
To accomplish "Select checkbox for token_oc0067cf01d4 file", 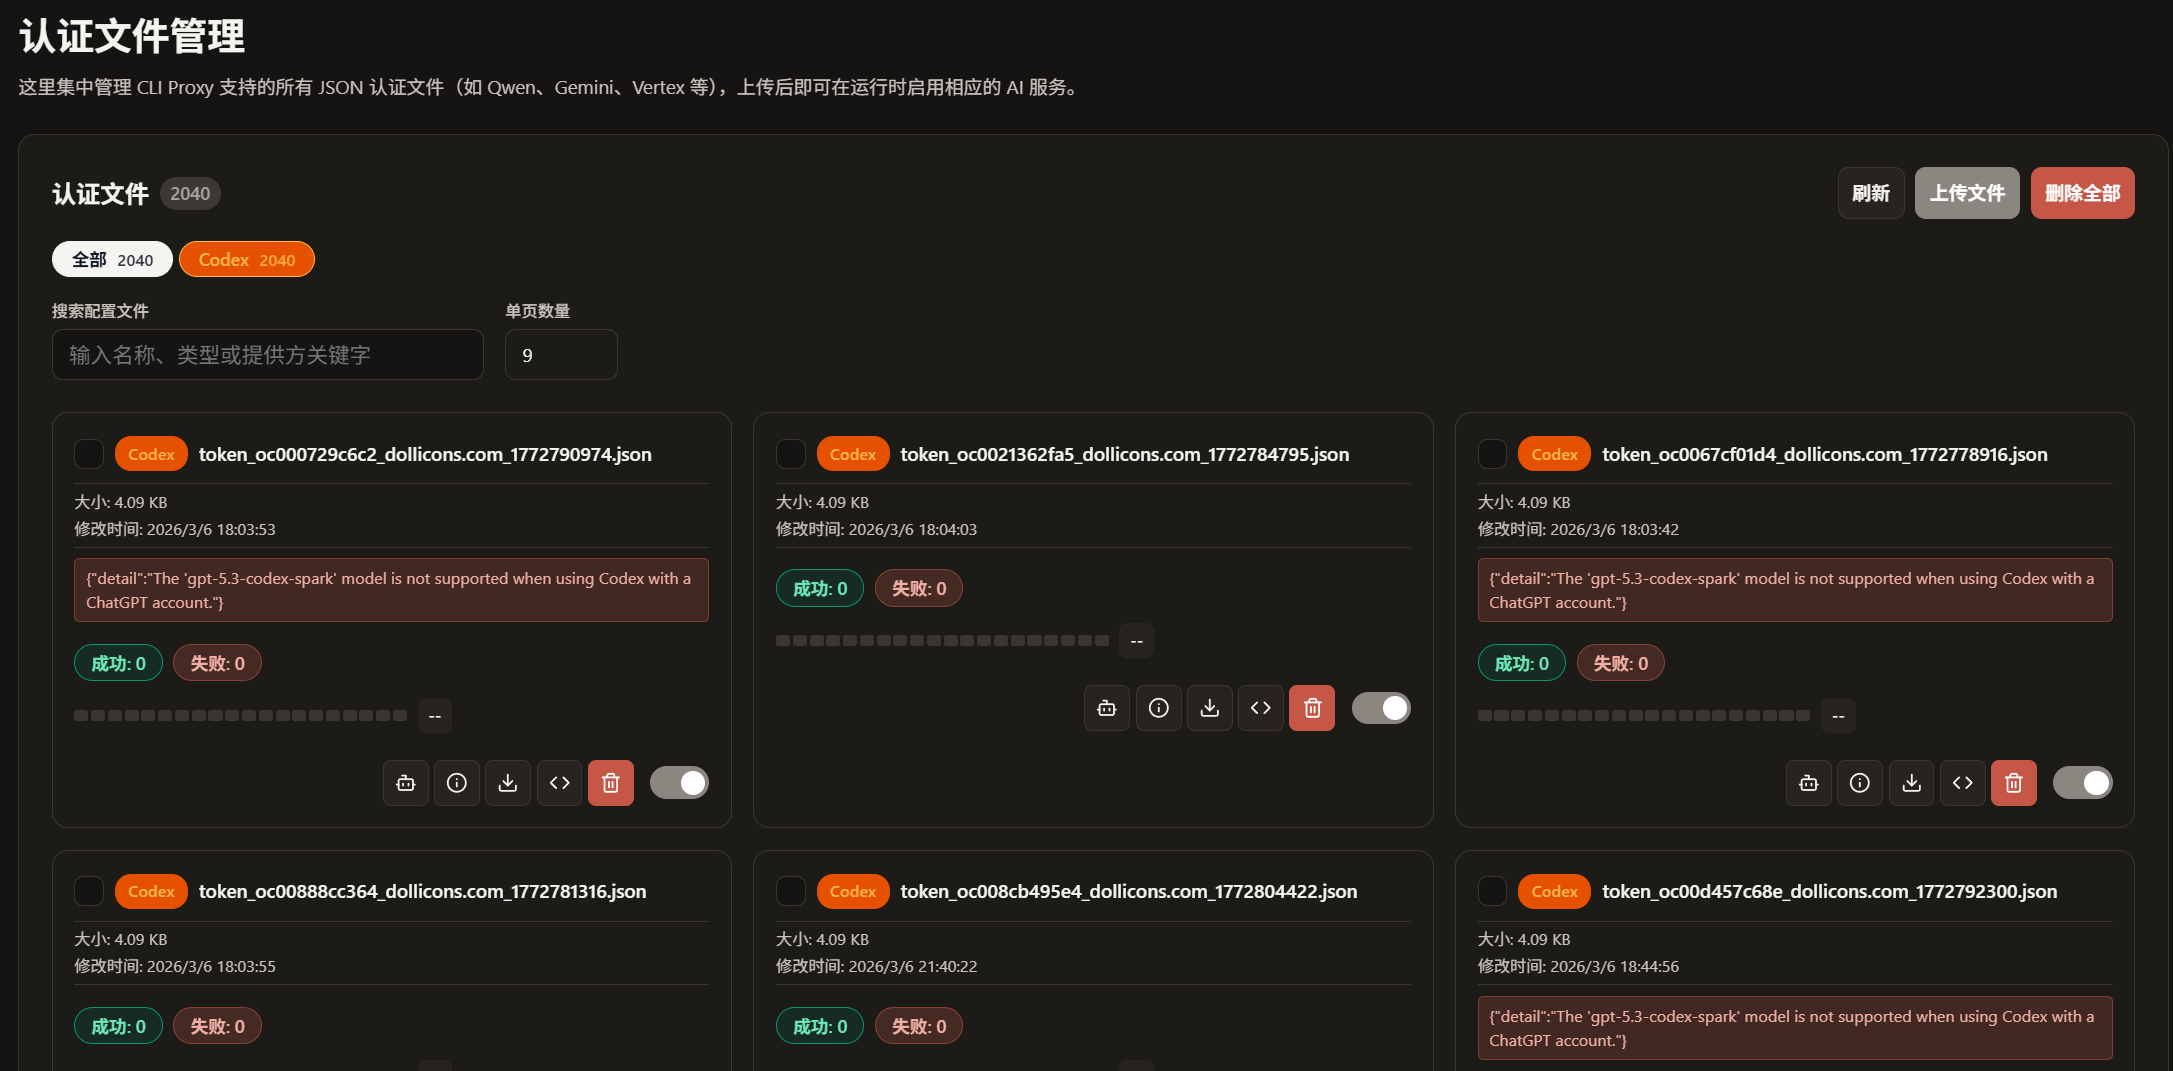I will [1492, 454].
